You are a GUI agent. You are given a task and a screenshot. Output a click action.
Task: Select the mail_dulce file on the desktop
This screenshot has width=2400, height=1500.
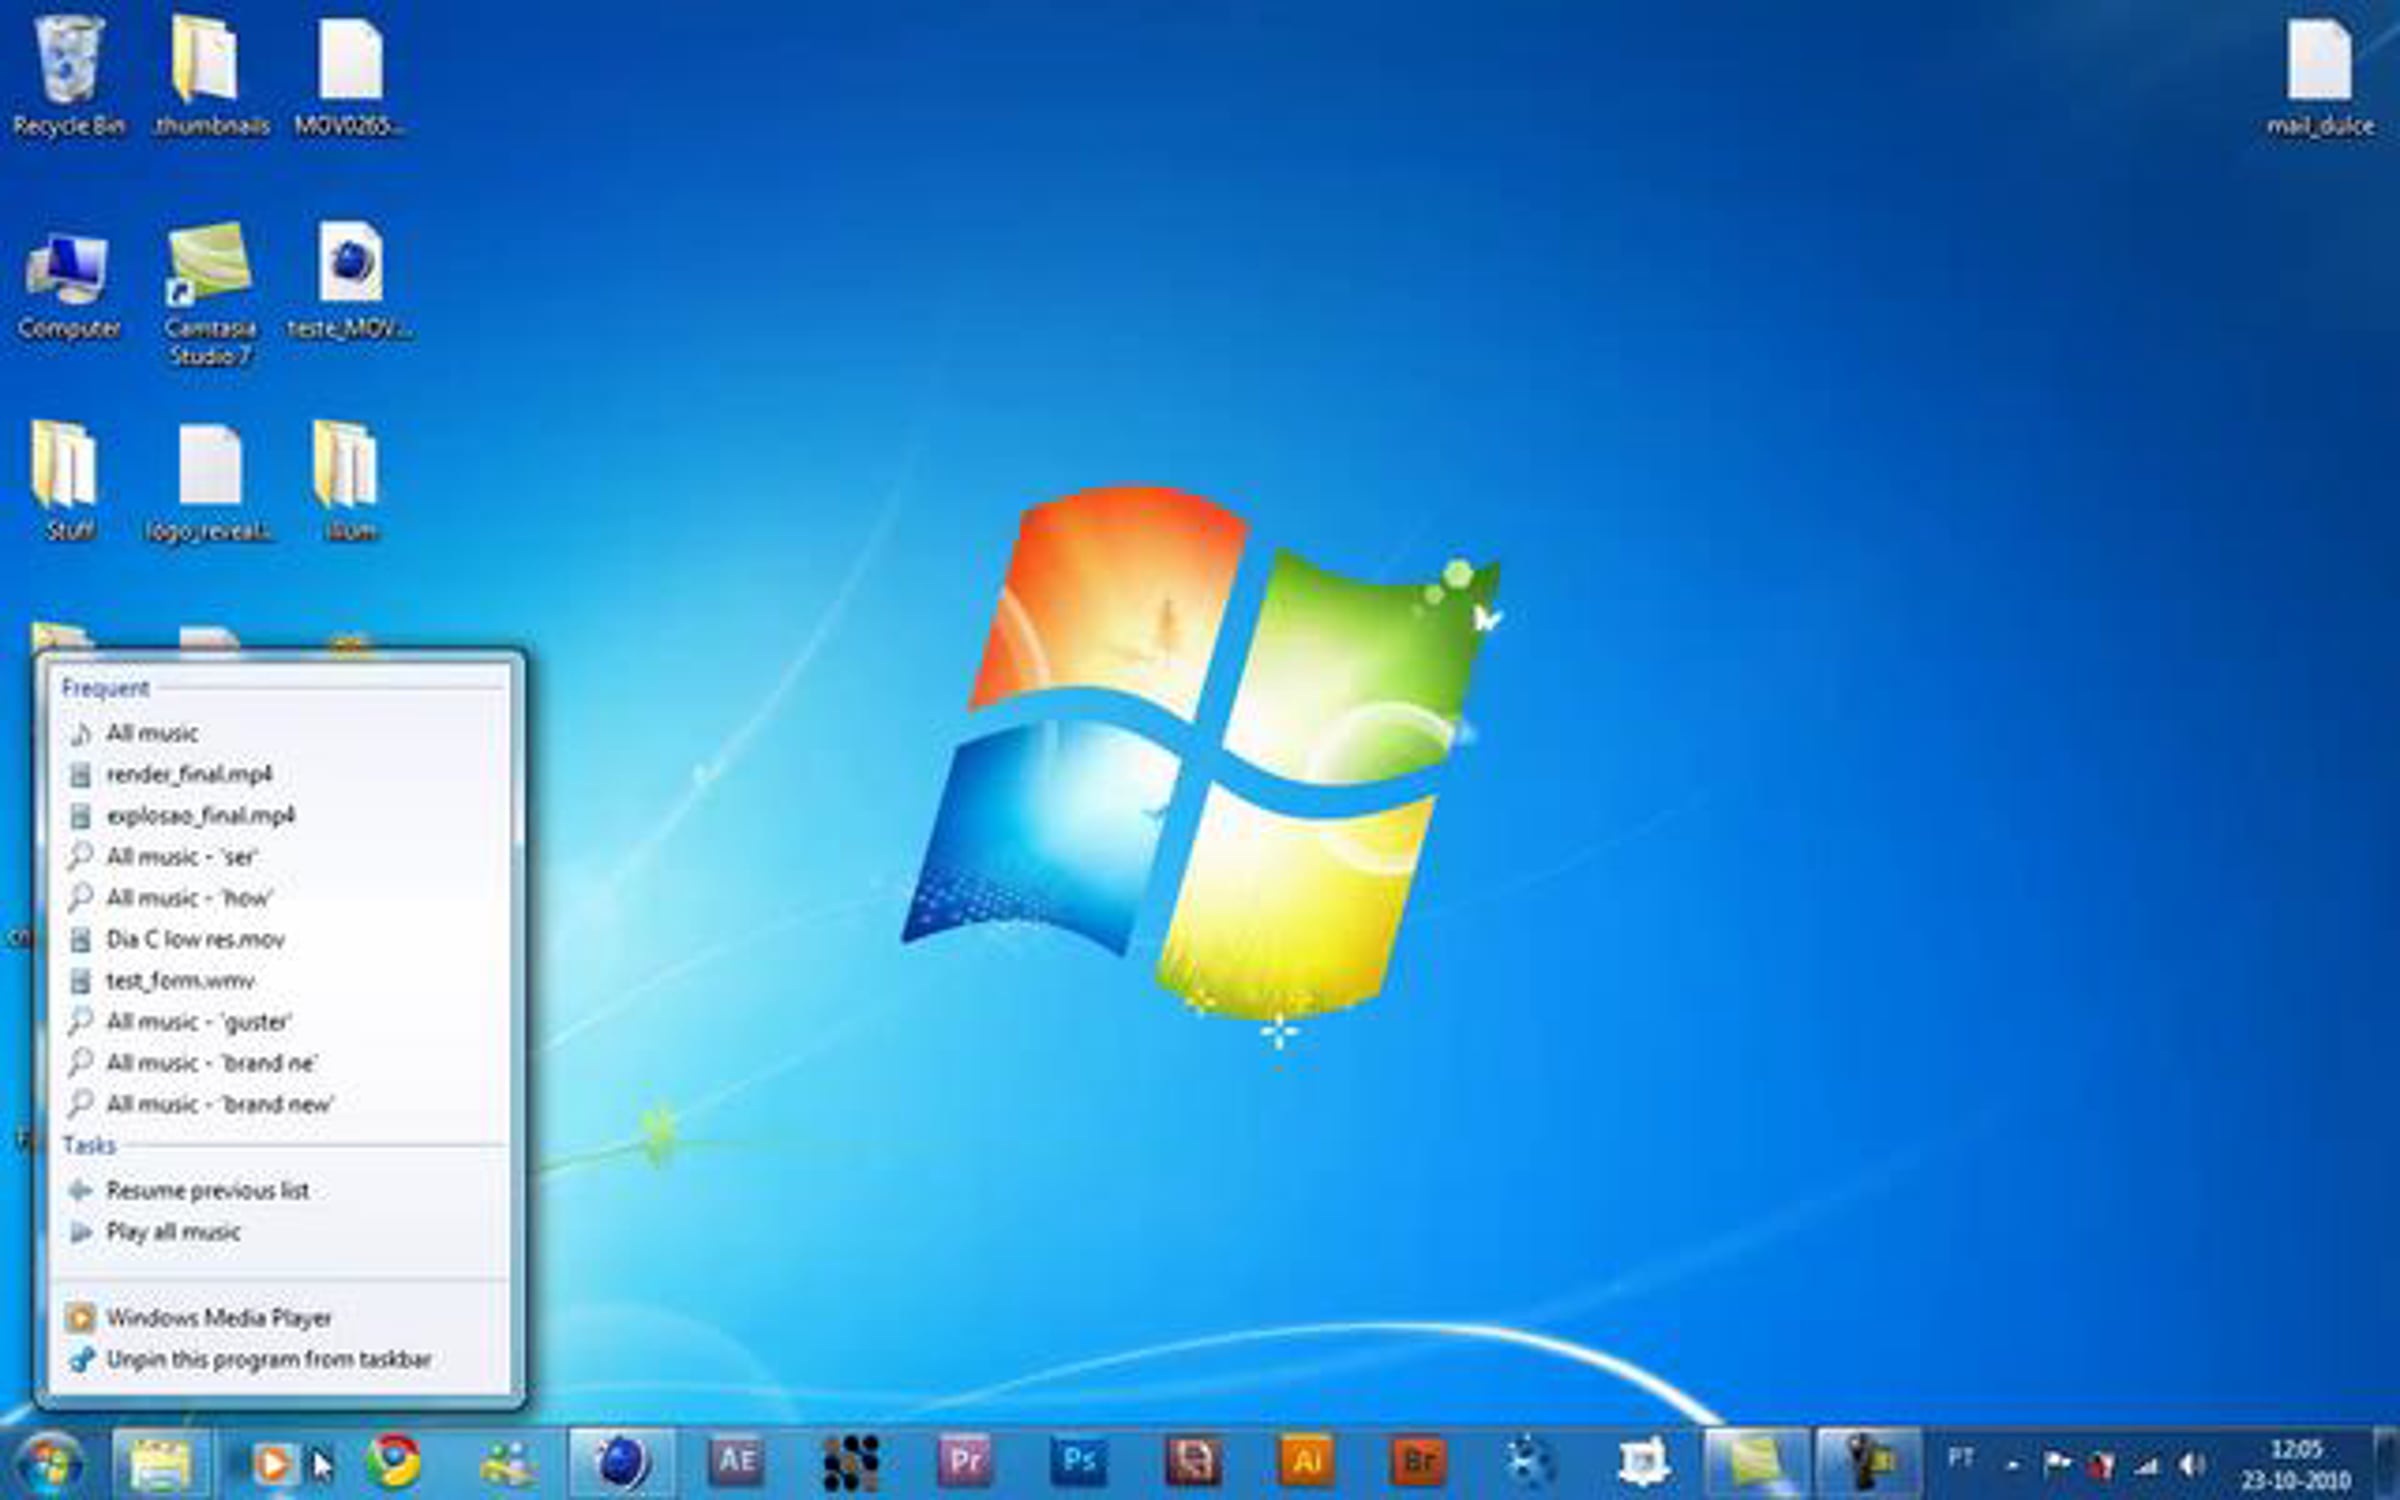tap(2320, 75)
